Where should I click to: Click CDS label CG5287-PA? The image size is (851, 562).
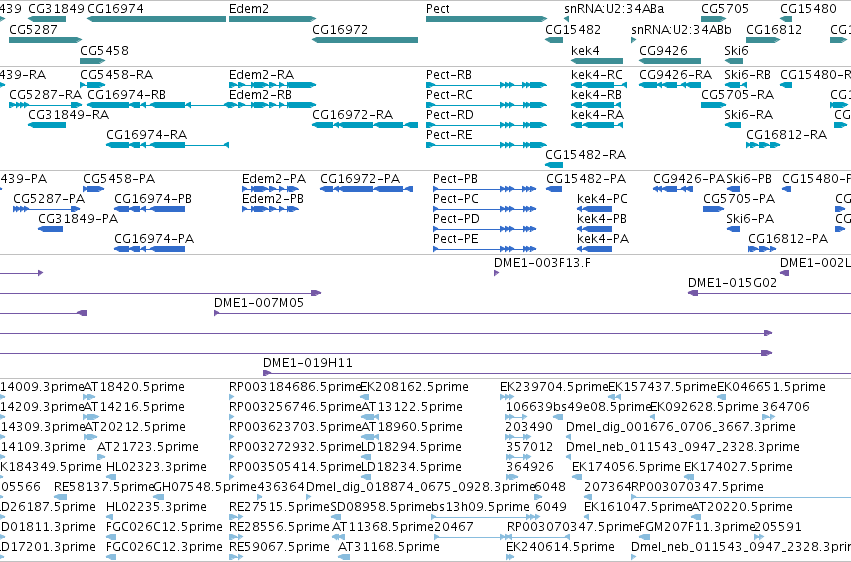49,199
